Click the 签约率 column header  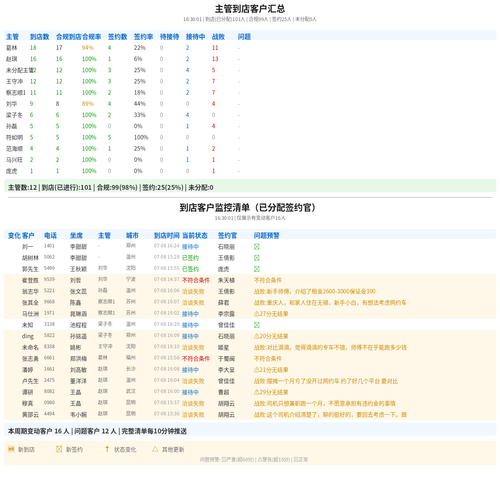pos(143,37)
